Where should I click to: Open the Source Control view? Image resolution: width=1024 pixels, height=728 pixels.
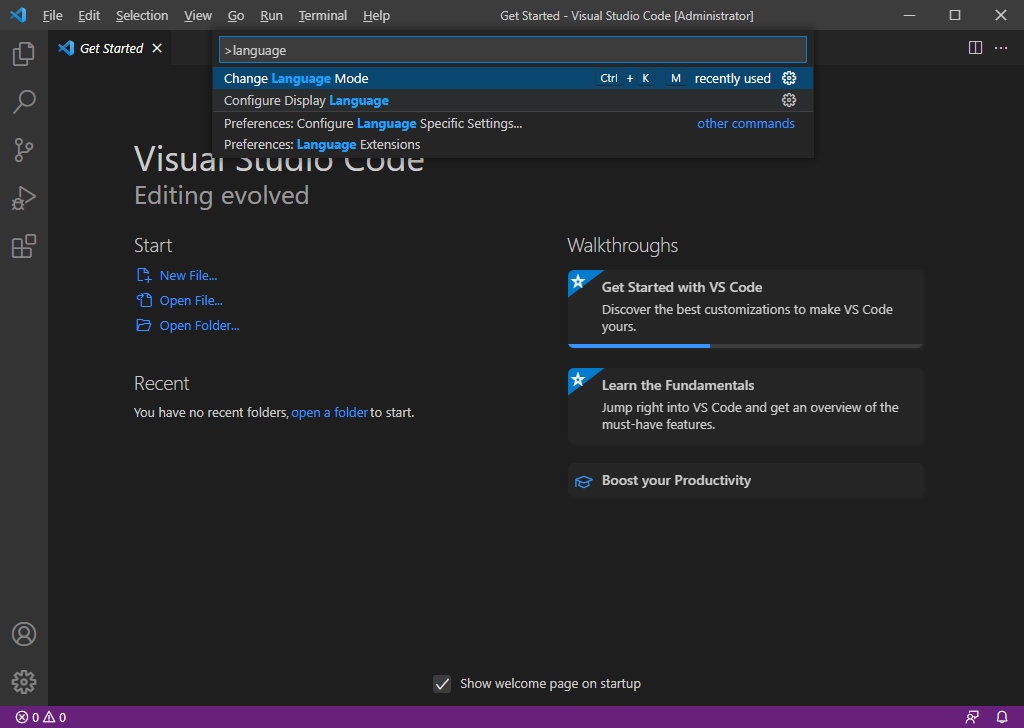pyautogui.click(x=24, y=150)
